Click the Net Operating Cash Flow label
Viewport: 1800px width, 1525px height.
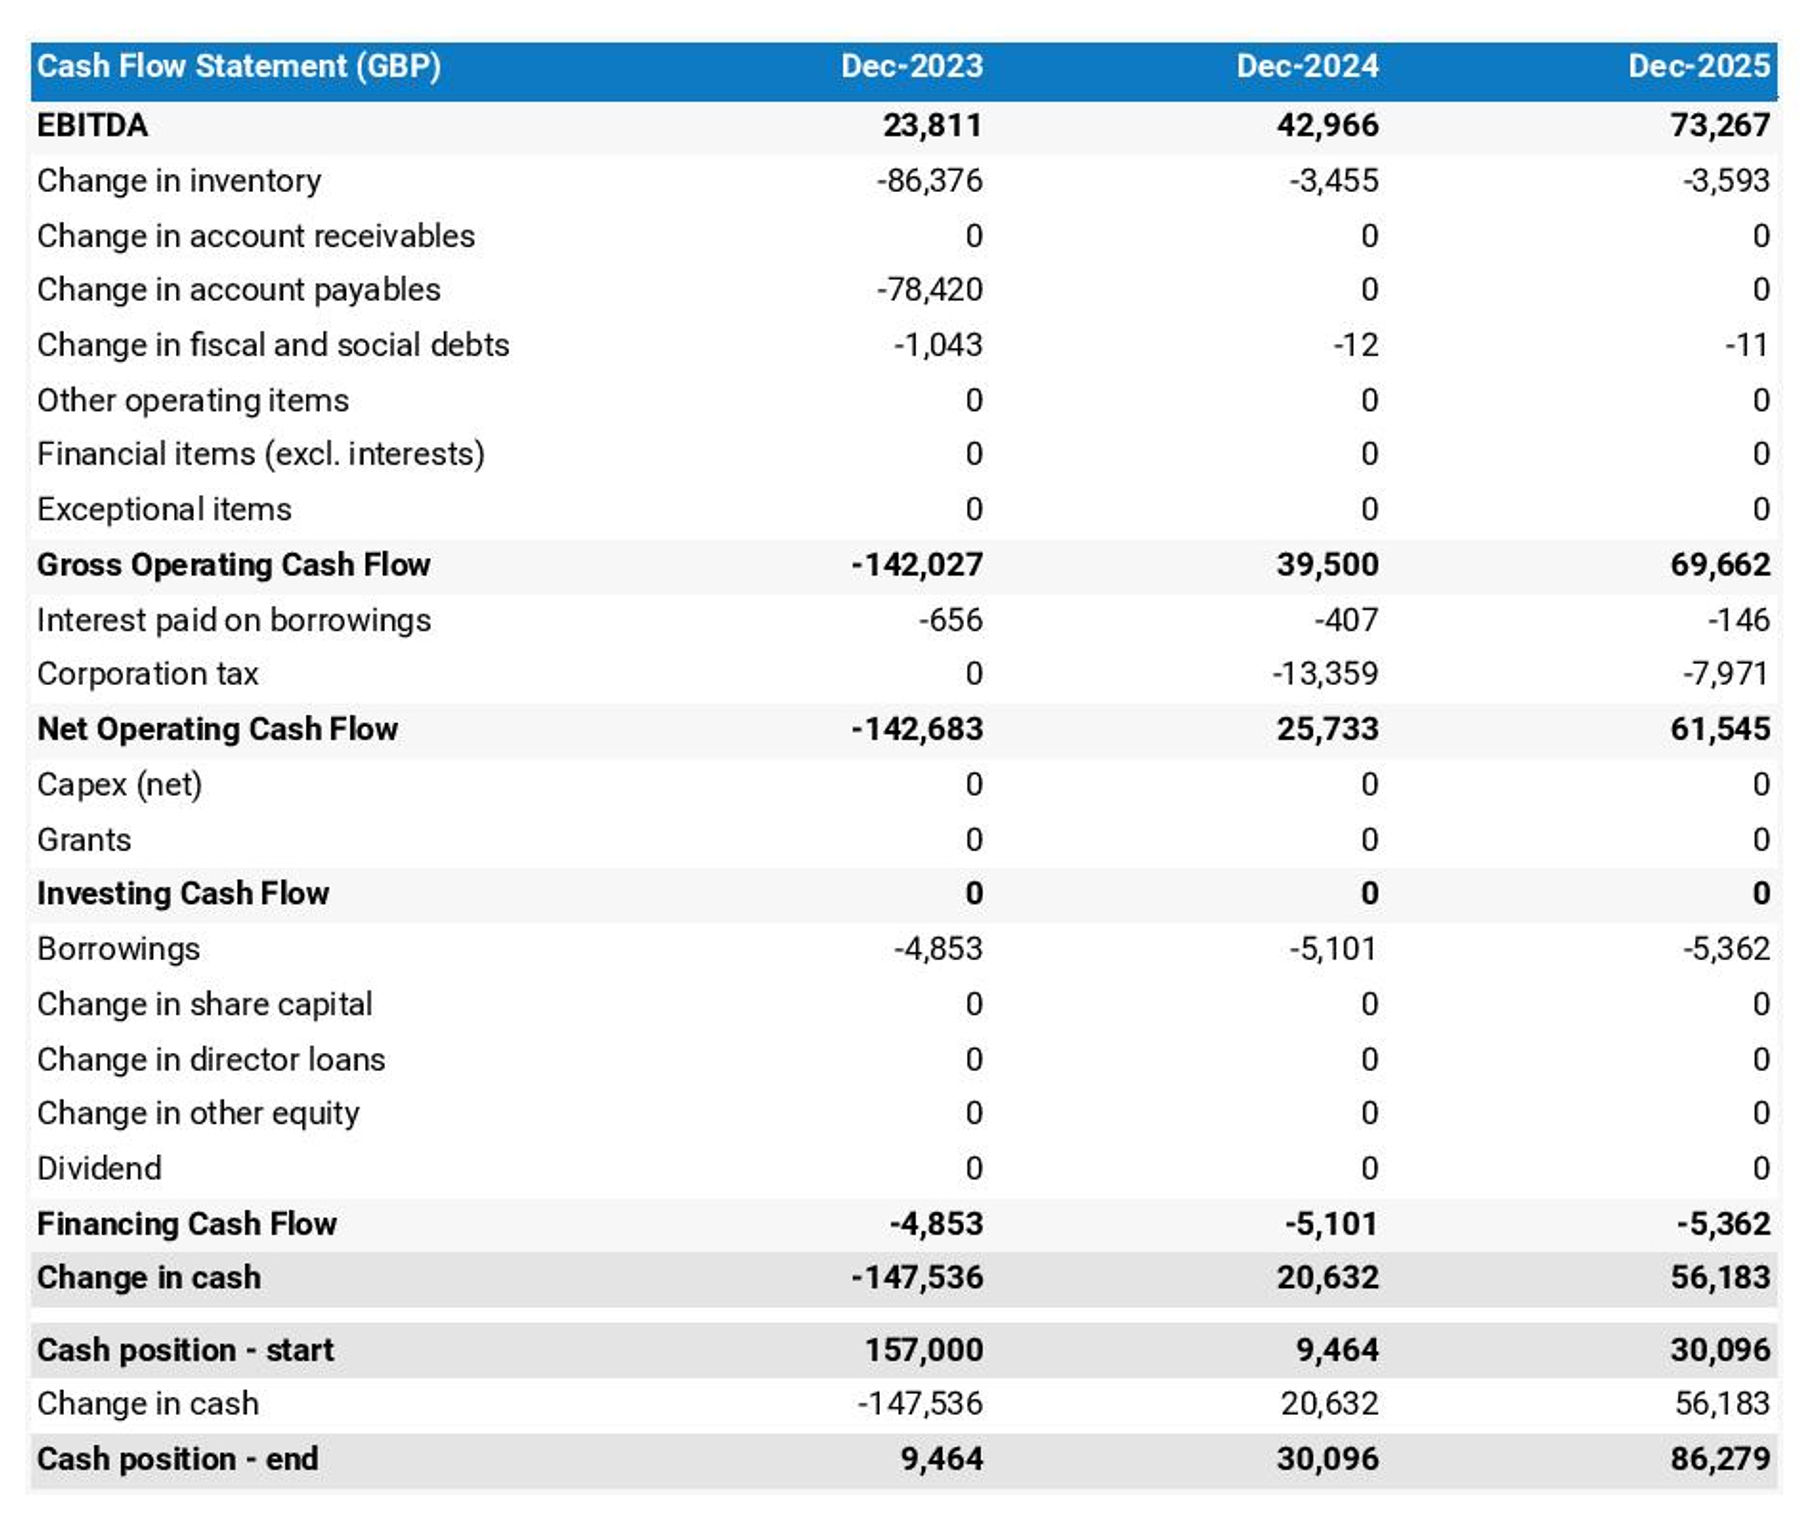point(218,728)
